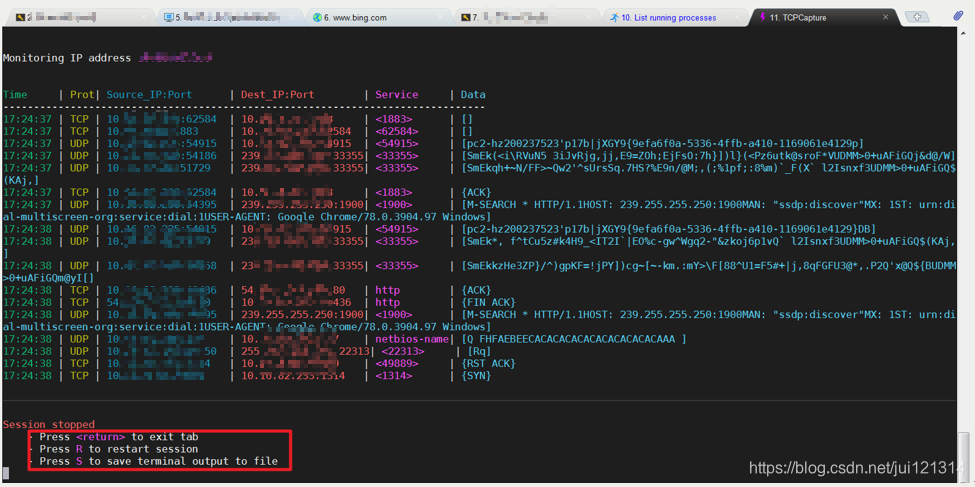Click the 'Source_IP:Port' column header
The width and height of the screenshot is (975, 487).
(x=149, y=95)
